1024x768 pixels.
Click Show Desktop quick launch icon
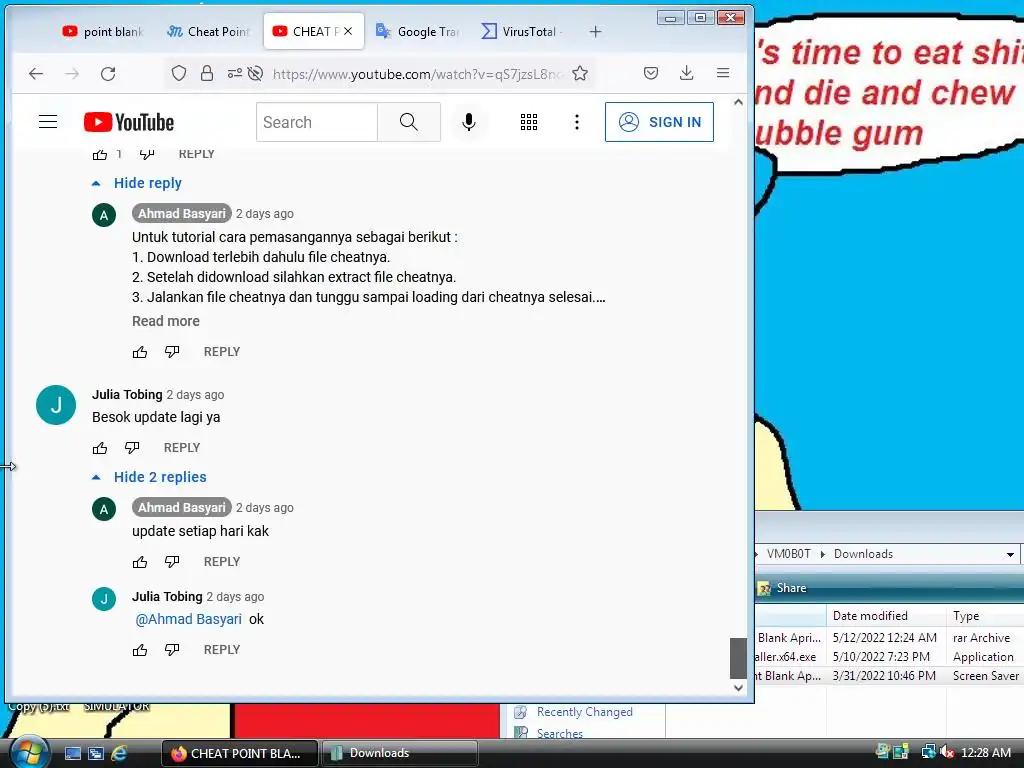pyautogui.click(x=72, y=754)
